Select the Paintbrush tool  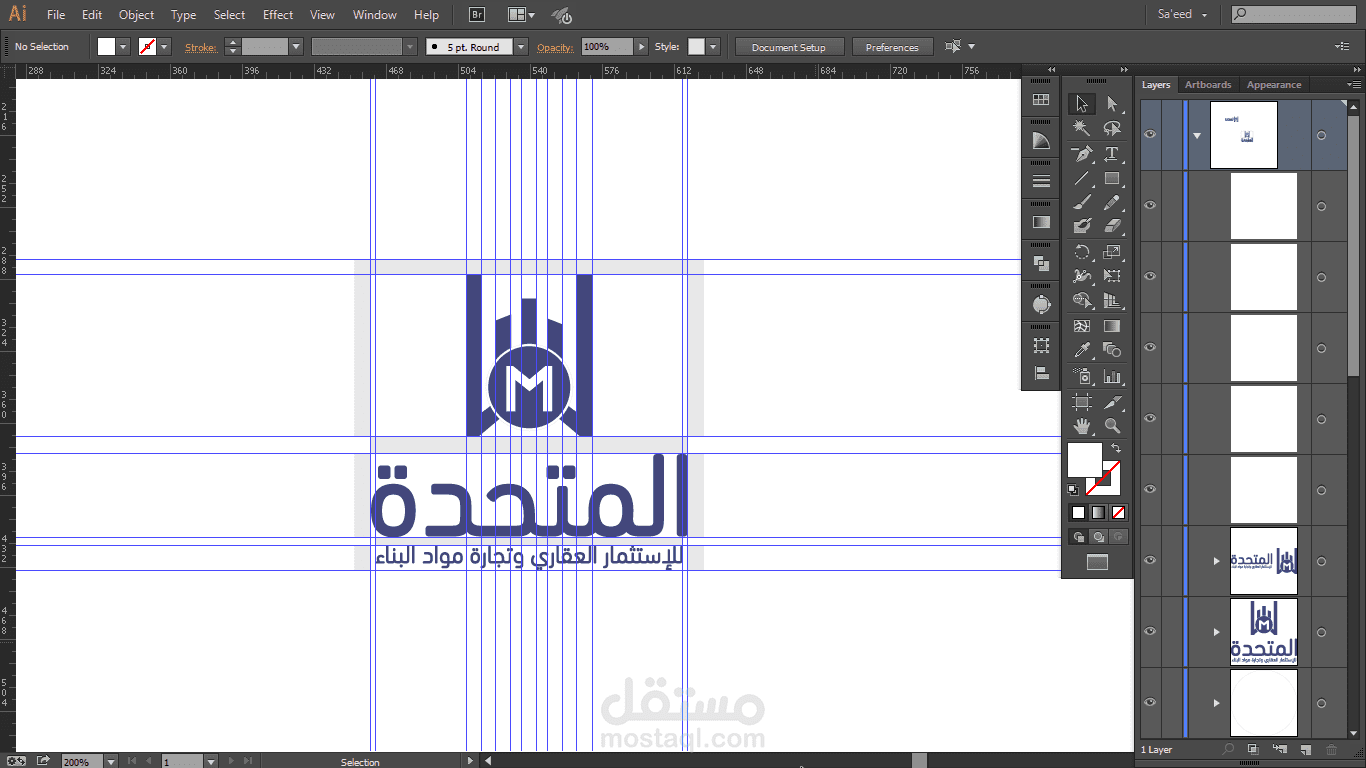pyautogui.click(x=1081, y=203)
